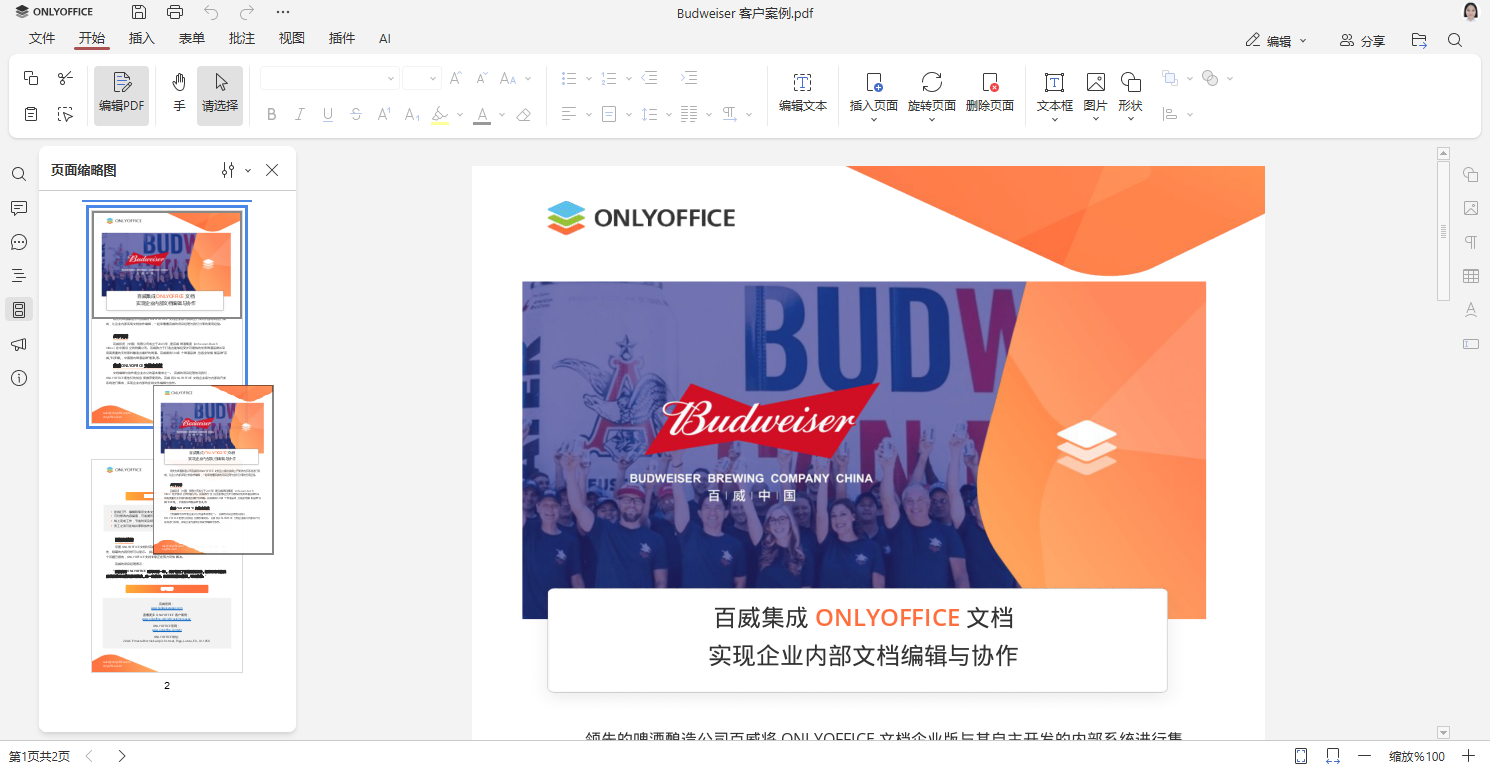Switch to the 批注 tab

click(x=242, y=39)
